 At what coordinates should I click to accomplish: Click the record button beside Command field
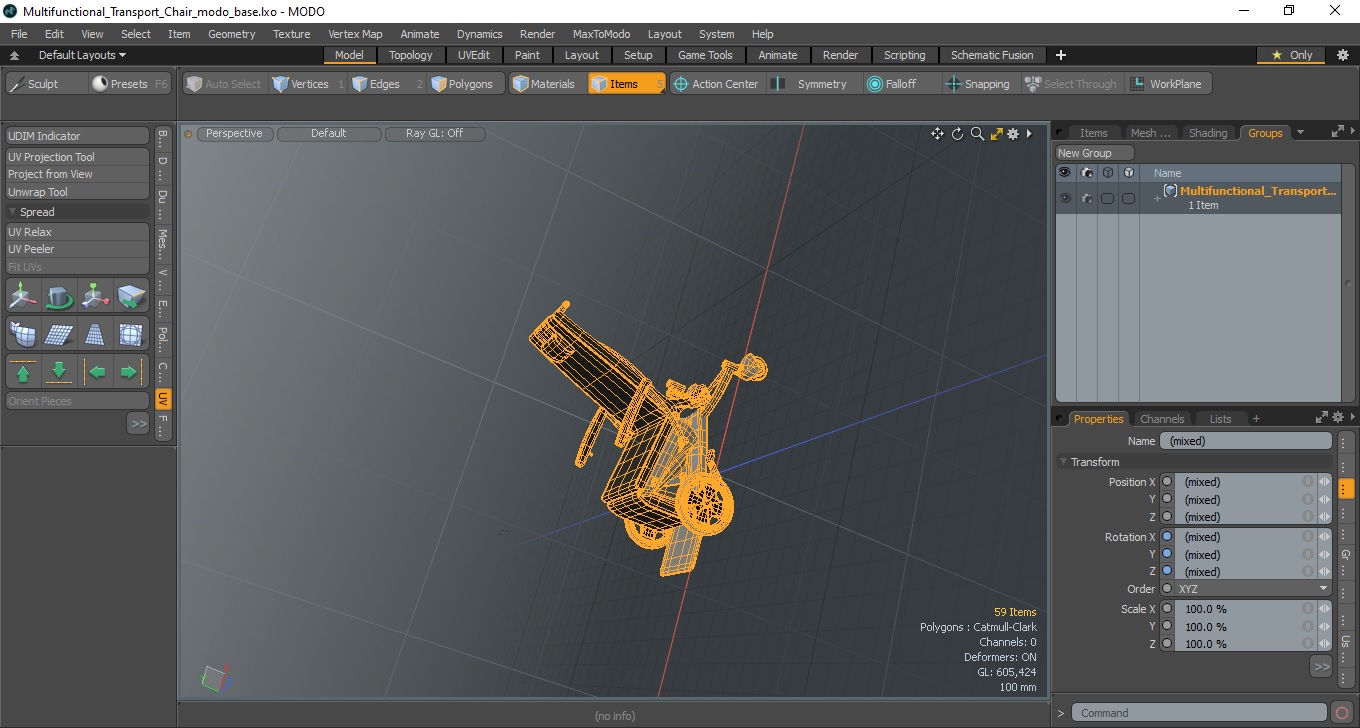(x=1343, y=713)
